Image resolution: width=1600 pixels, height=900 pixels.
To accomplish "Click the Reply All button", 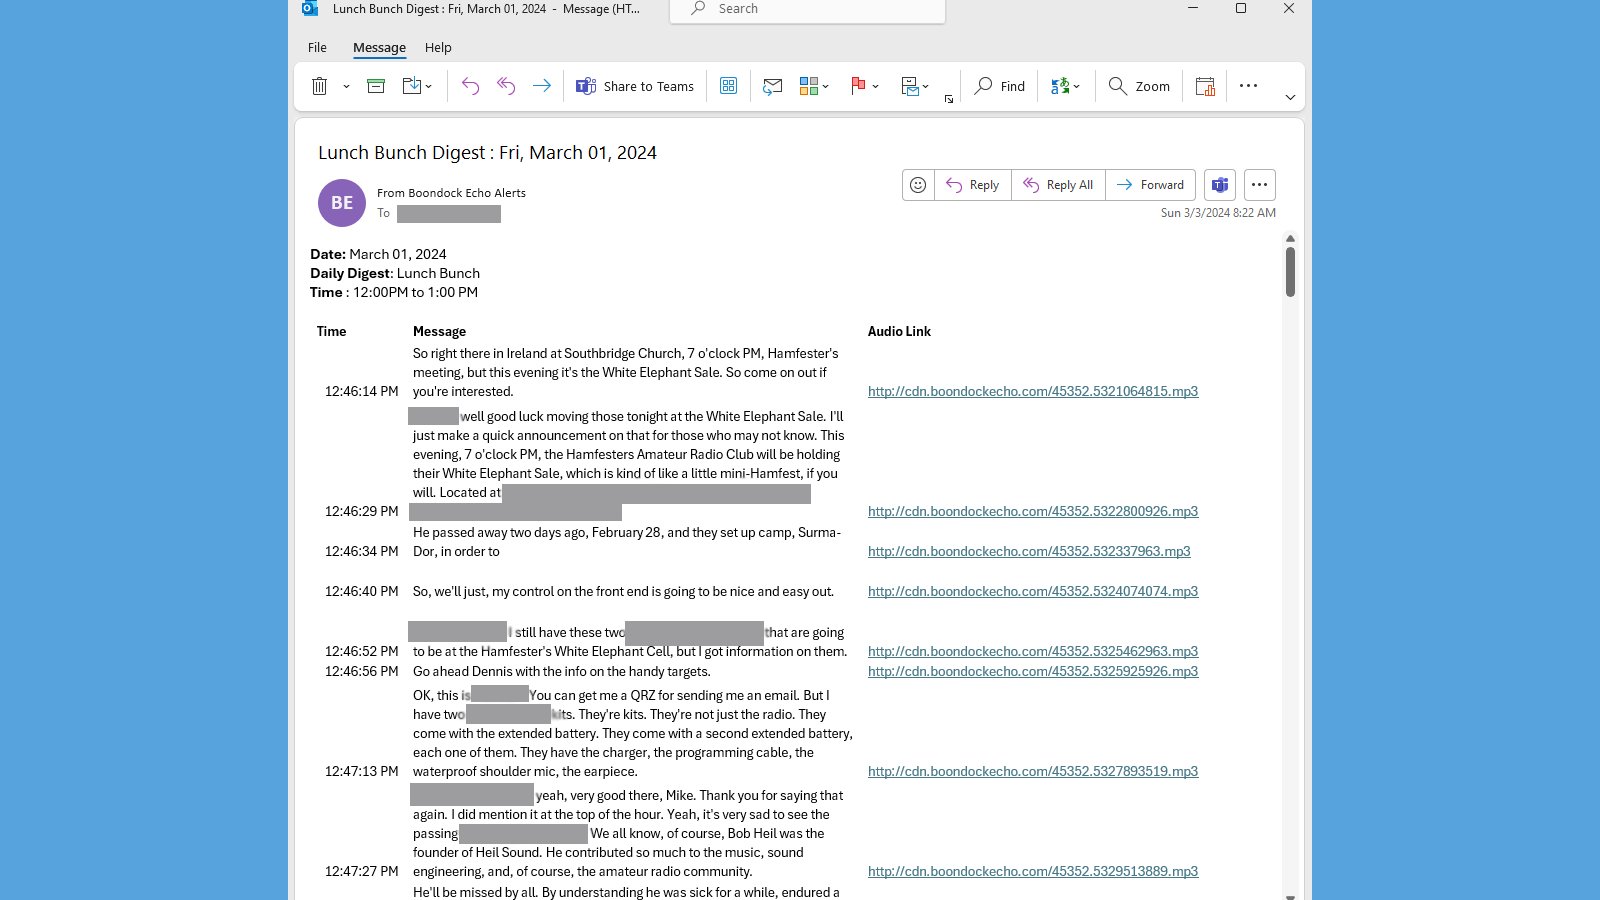I will pos(1058,185).
